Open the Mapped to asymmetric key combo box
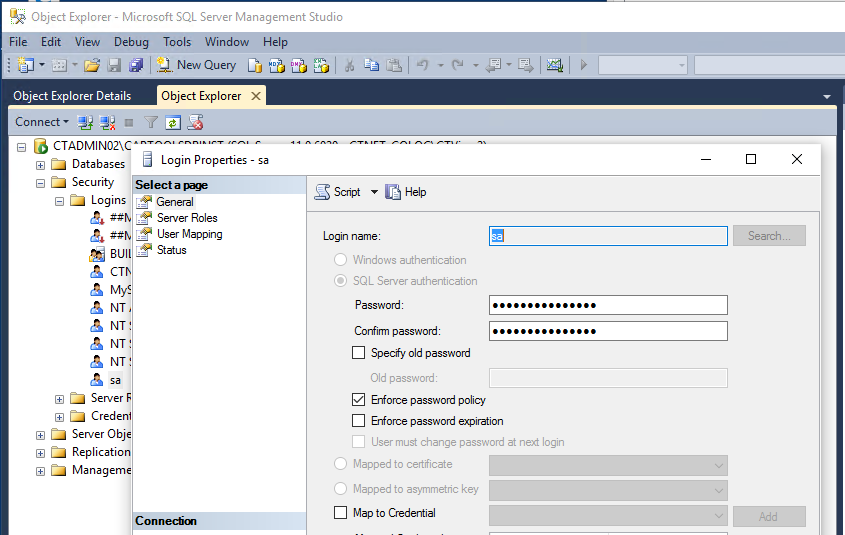This screenshot has width=845, height=535. coord(608,490)
